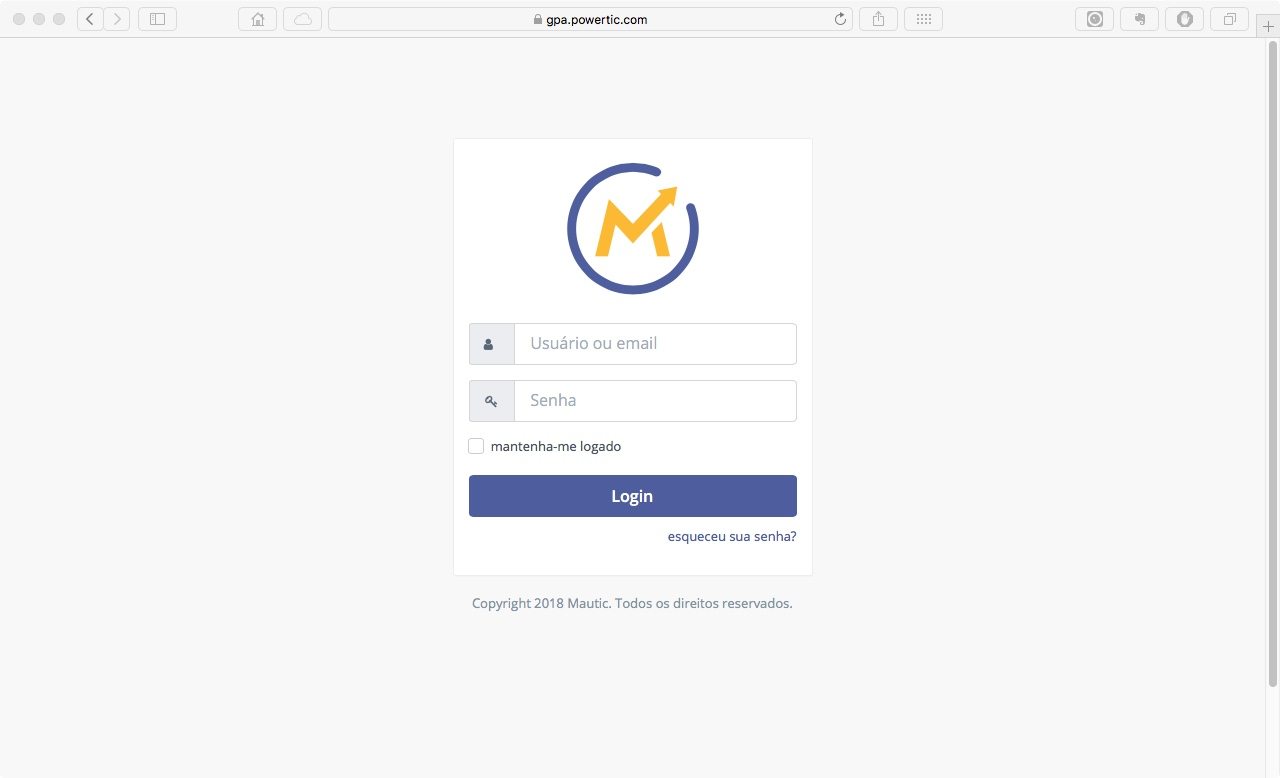
Task: Open the esqueceu sua senha link
Action: [x=732, y=537]
